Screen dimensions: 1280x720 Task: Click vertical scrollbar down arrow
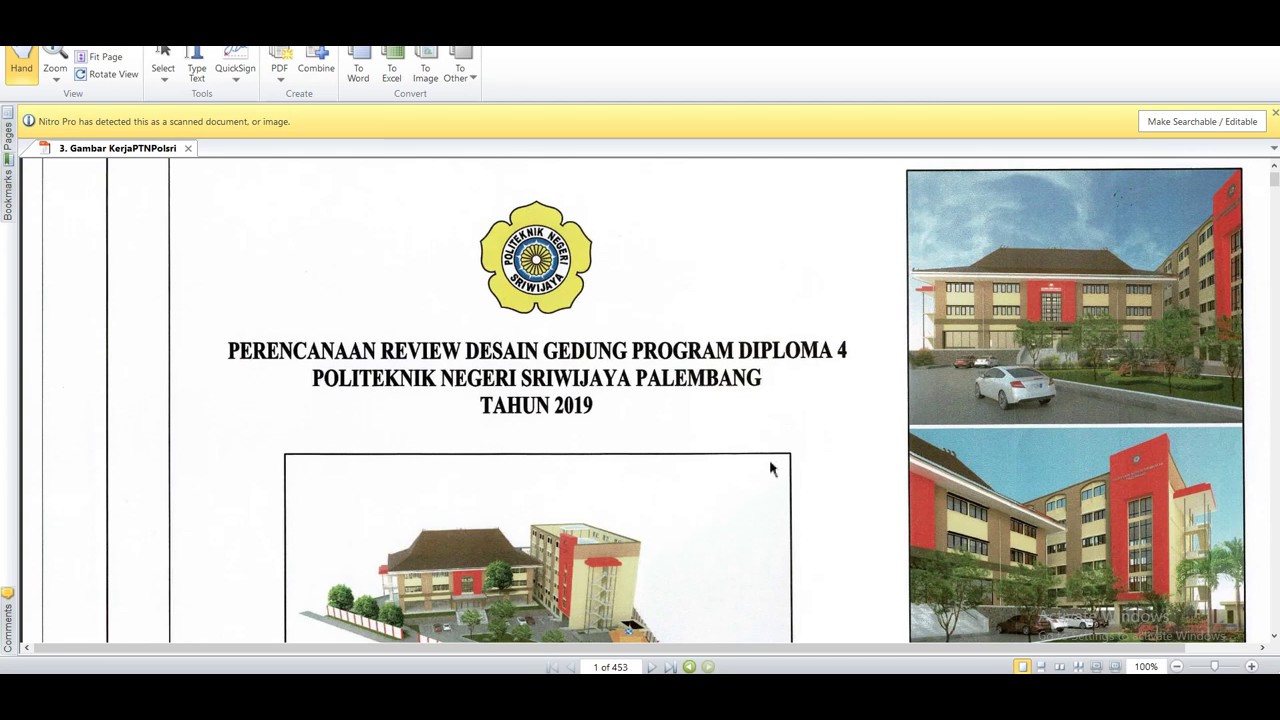[x=1274, y=636]
